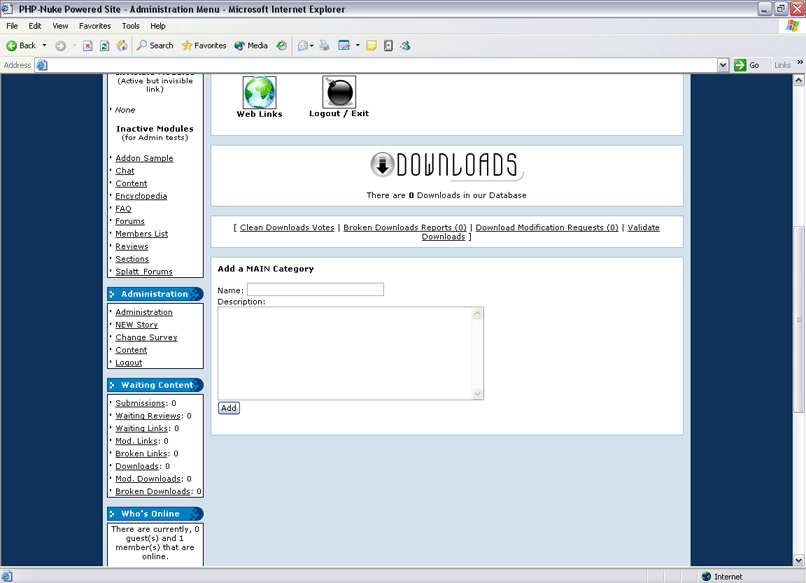Expand the Mail toolbar dropdown
The width and height of the screenshot is (806, 583).
point(312,45)
